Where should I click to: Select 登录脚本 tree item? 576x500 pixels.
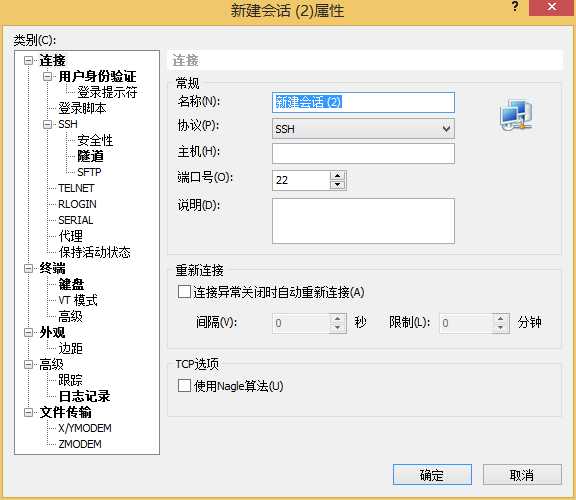tap(82, 108)
